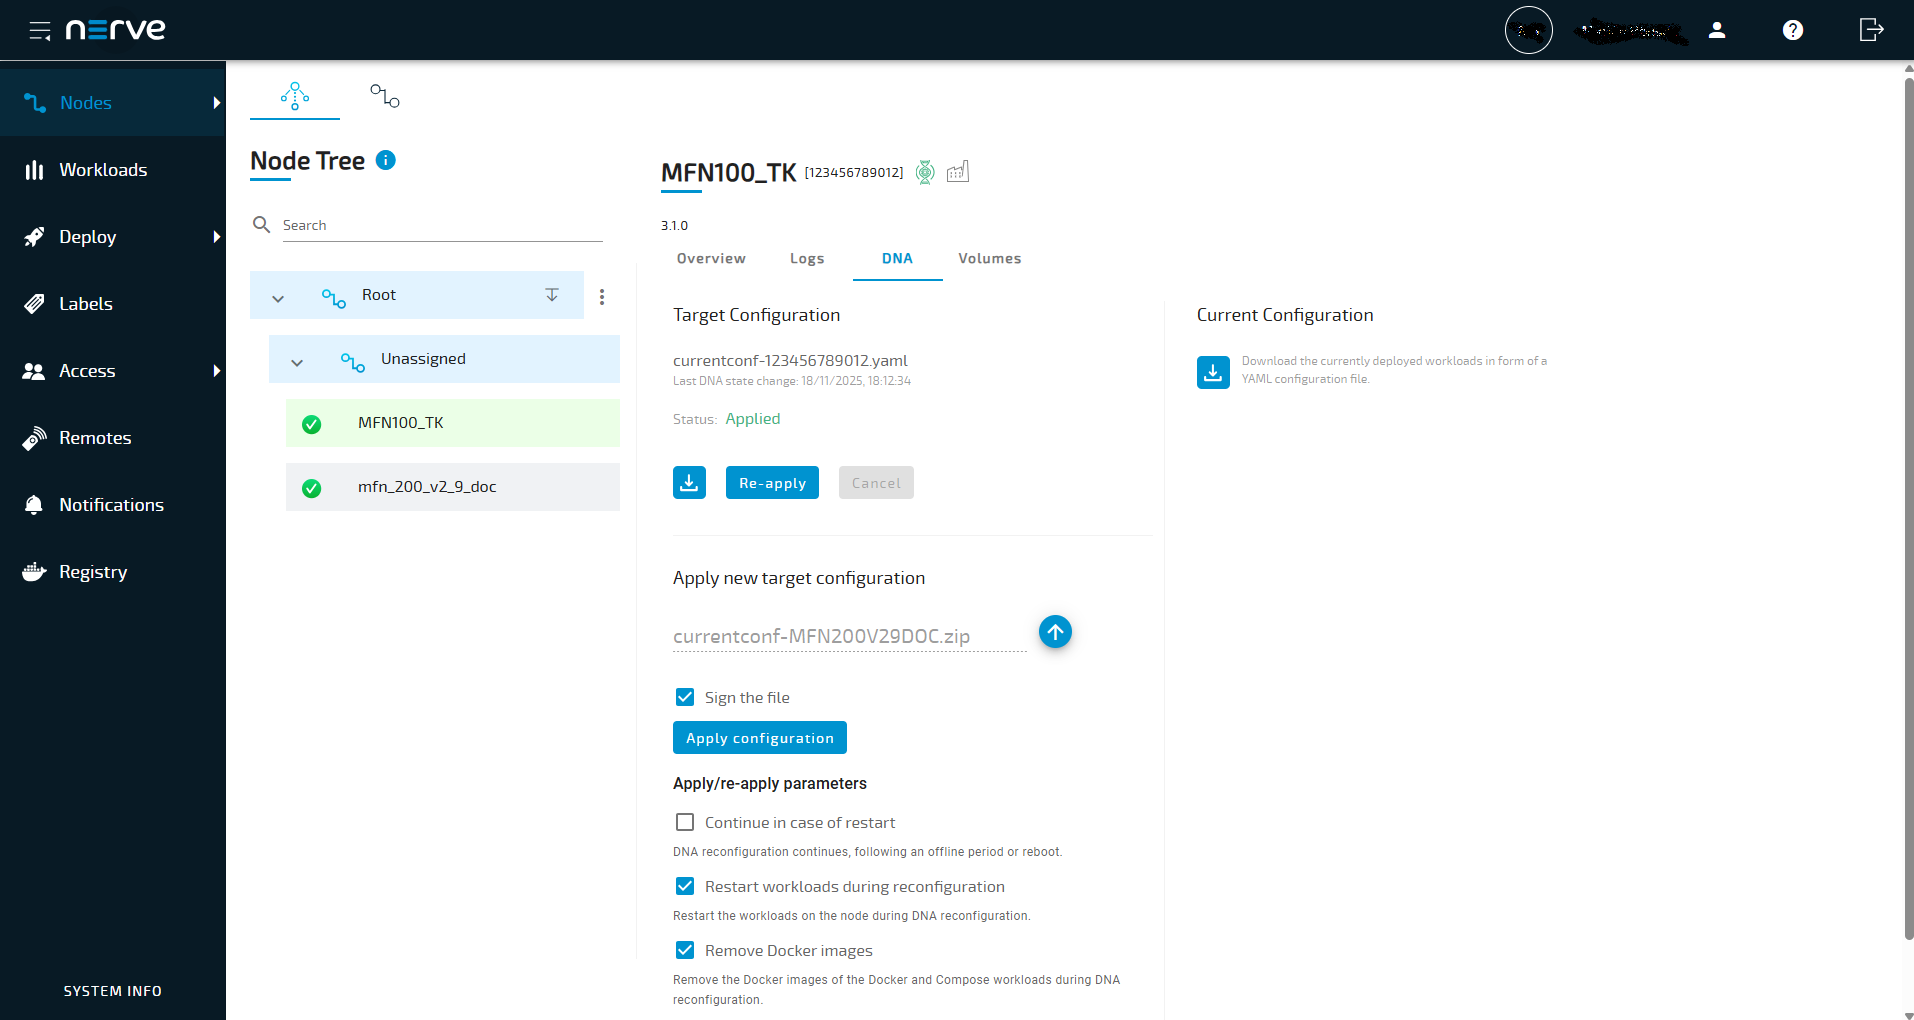Switch to the Logs tab
Screen dimensions: 1914x1020
pyautogui.click(x=806, y=258)
